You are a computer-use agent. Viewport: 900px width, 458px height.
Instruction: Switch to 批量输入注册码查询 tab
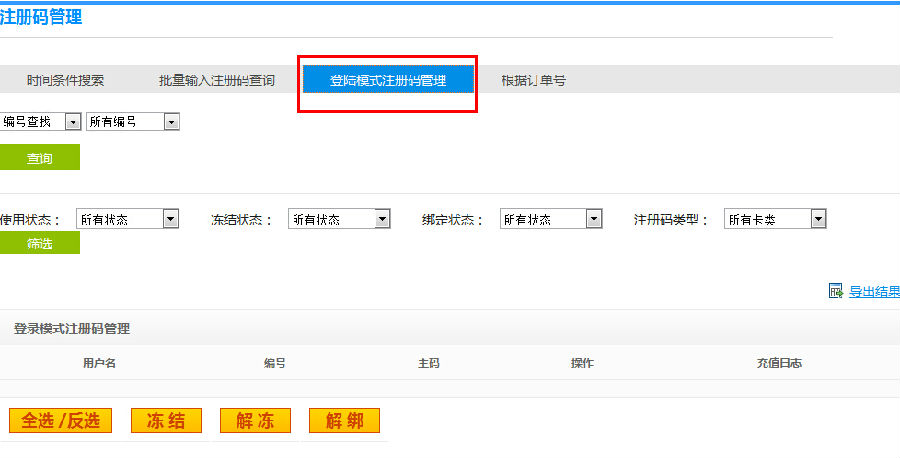pos(216,81)
